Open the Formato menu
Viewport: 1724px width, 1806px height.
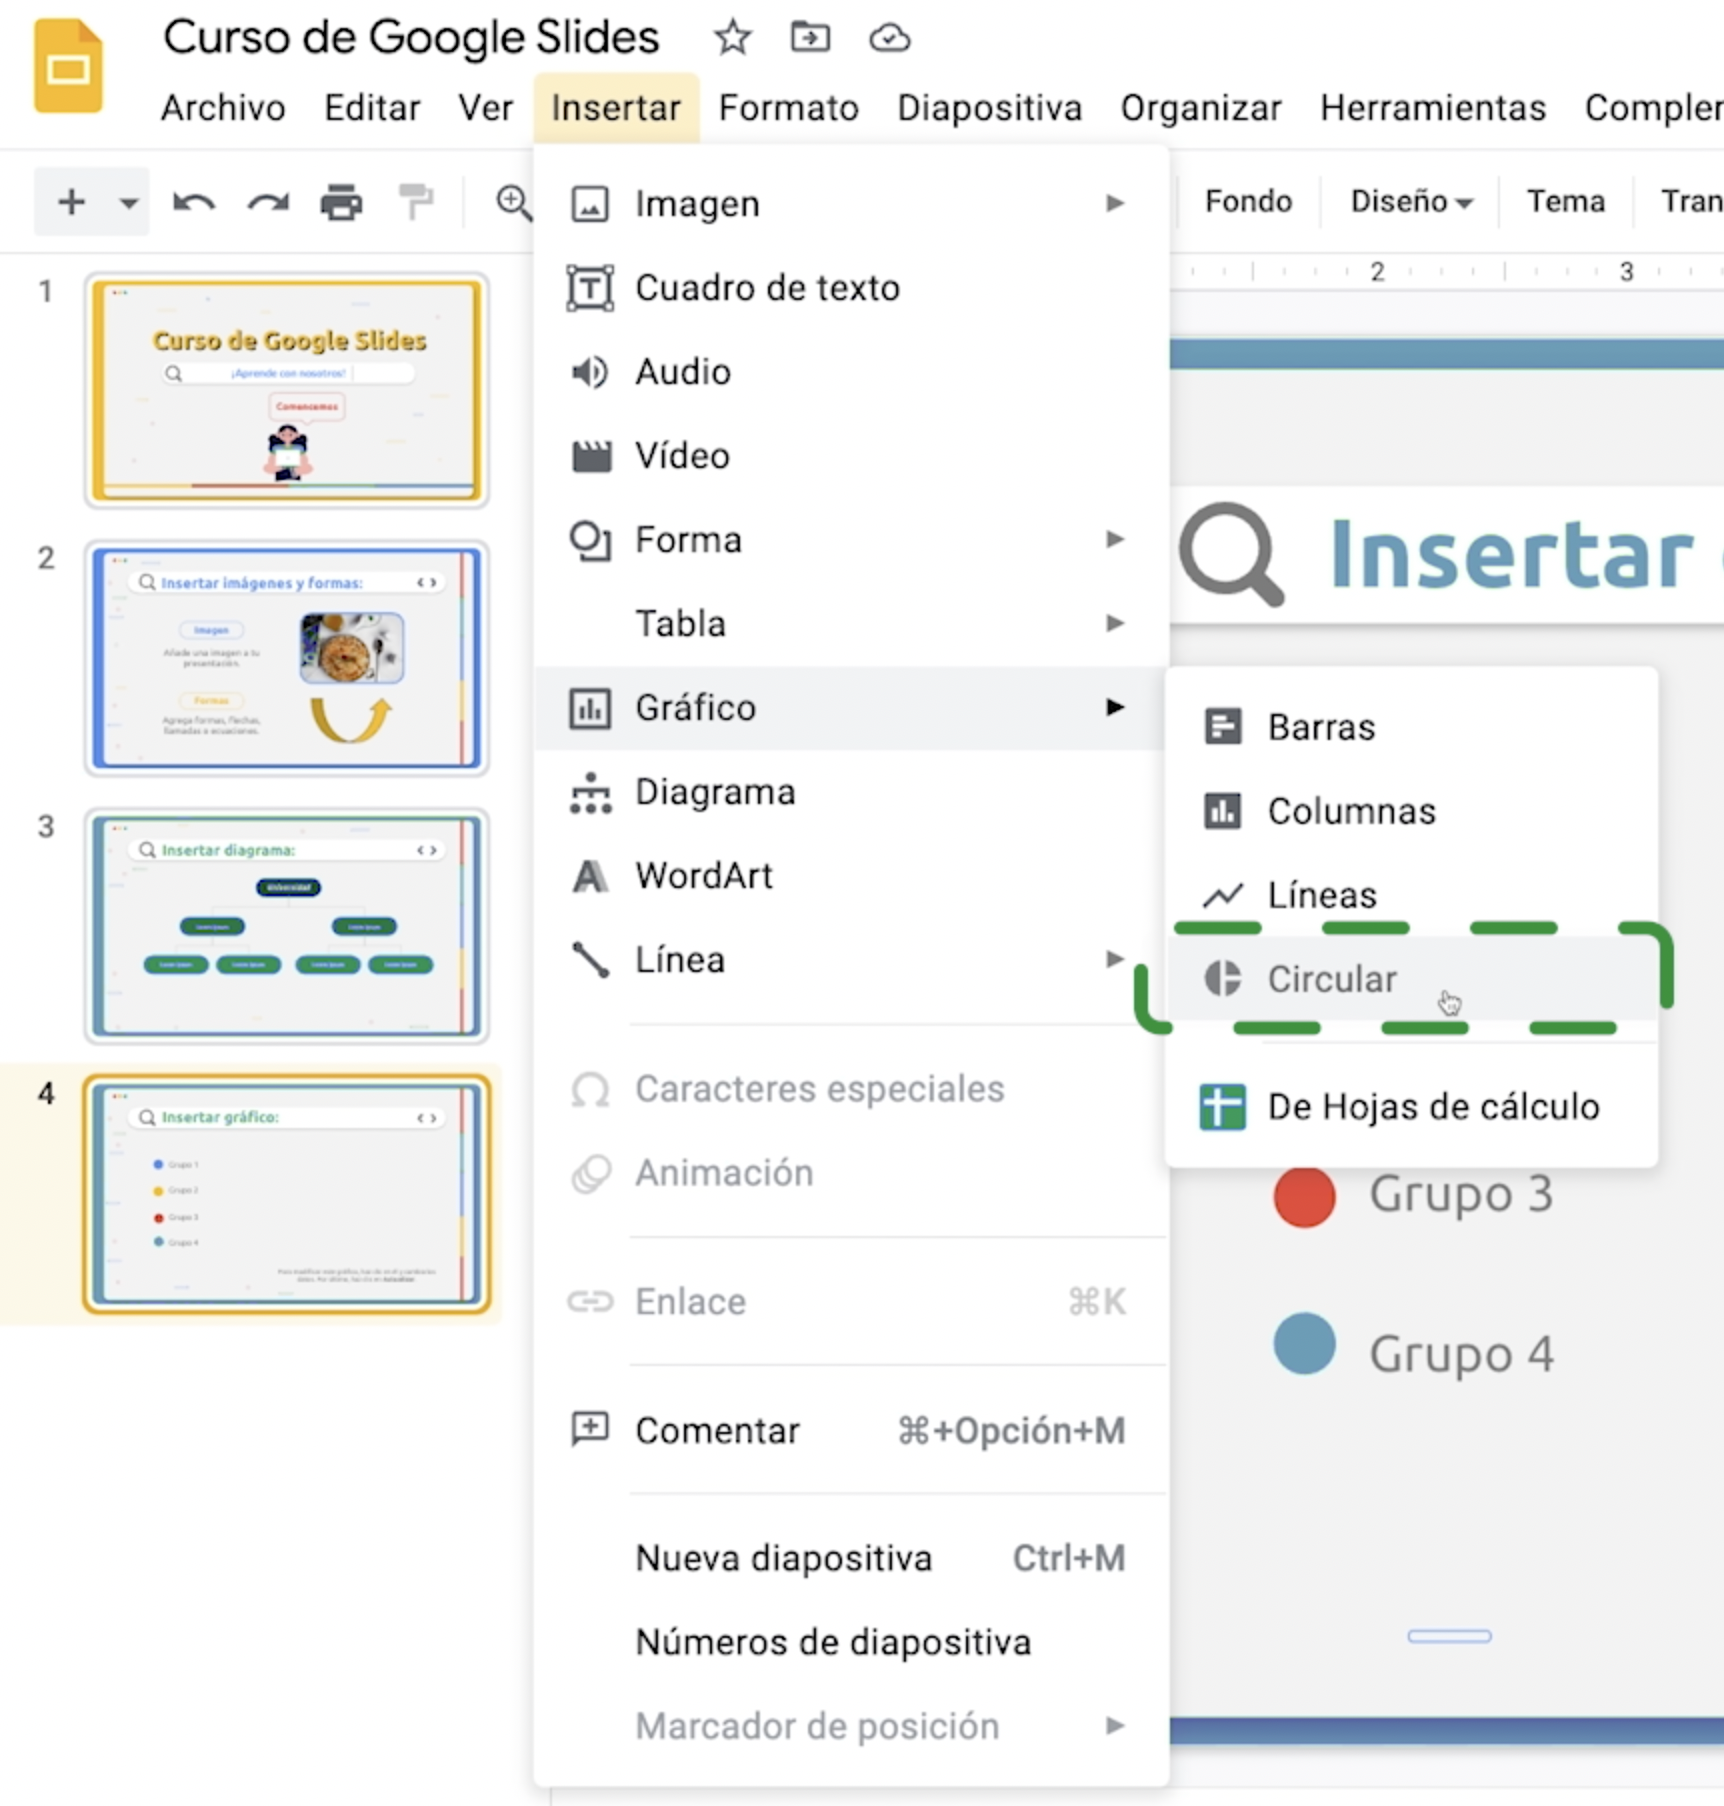(x=788, y=108)
